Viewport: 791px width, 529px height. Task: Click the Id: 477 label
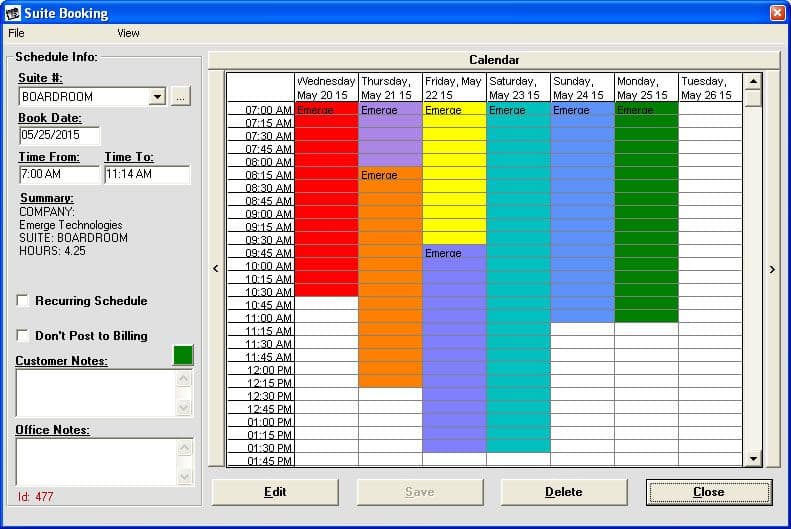coord(35,497)
